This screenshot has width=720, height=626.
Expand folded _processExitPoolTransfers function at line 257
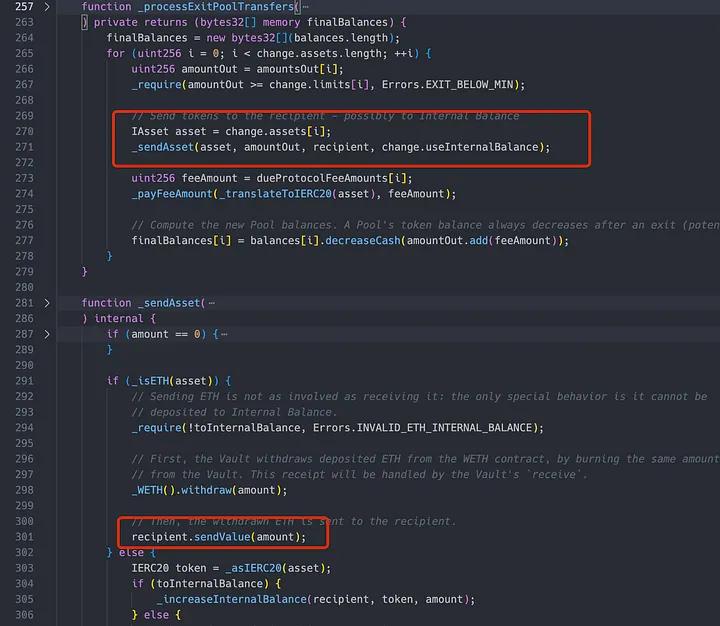(47, 7)
